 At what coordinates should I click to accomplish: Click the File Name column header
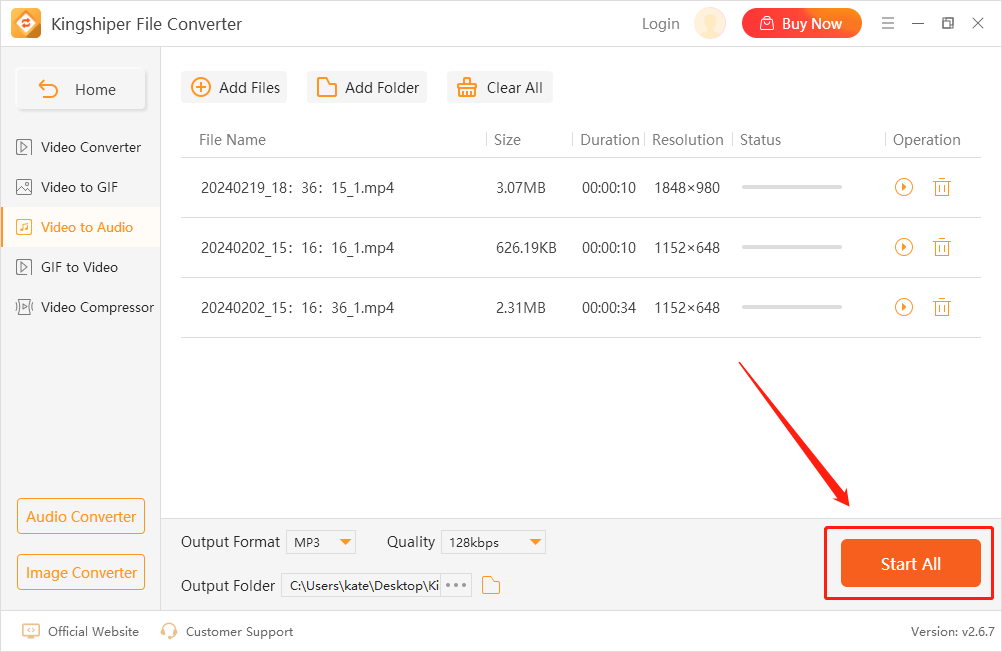coord(233,139)
